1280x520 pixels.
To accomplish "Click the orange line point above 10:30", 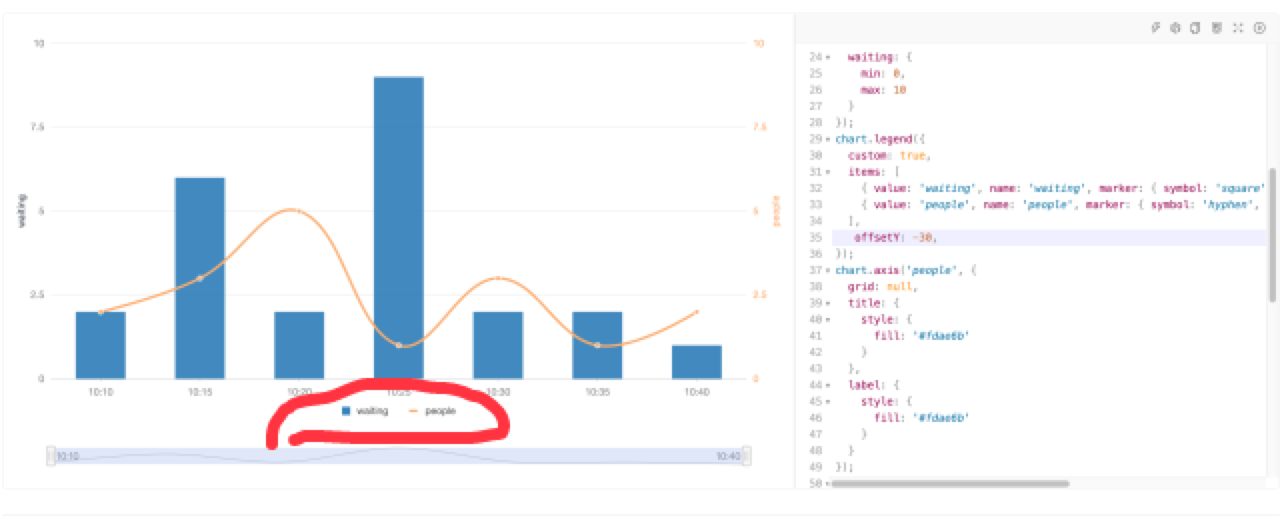I will (x=498, y=278).
